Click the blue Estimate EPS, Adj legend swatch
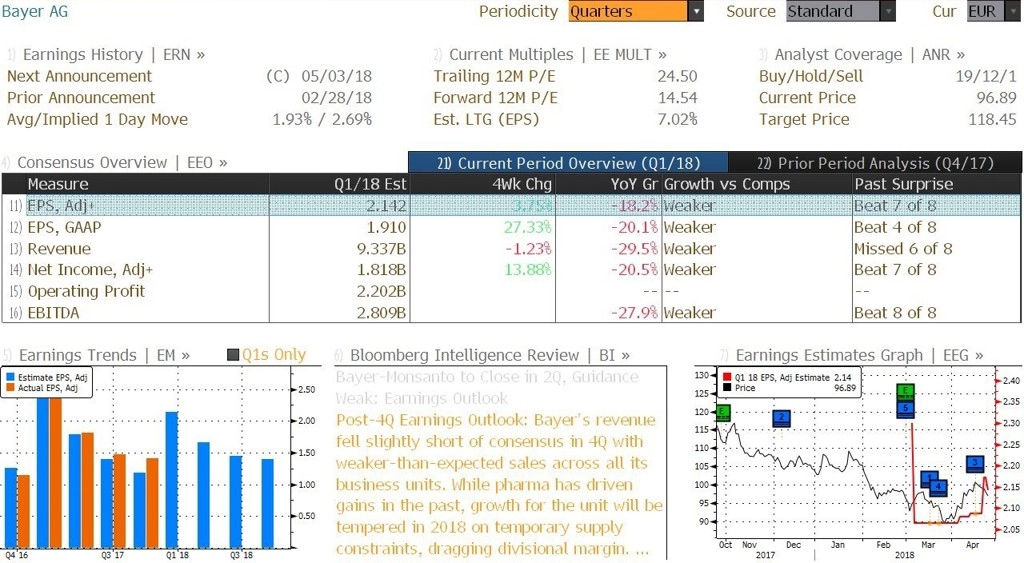Viewport: 1024px width, 563px height. point(10,378)
